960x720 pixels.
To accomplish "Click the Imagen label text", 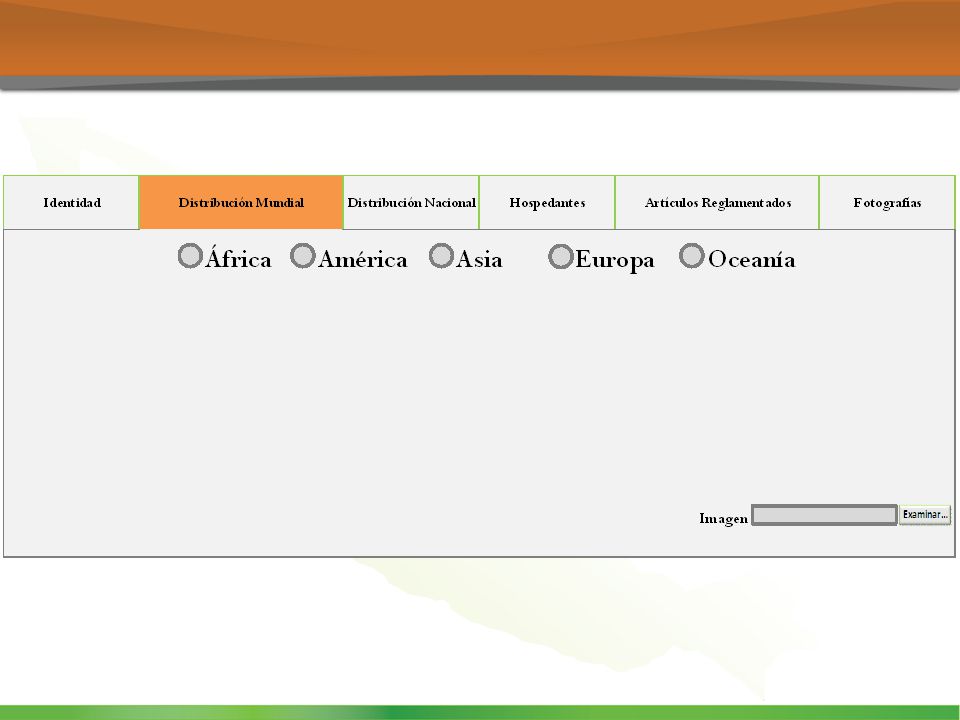I will click(723, 519).
